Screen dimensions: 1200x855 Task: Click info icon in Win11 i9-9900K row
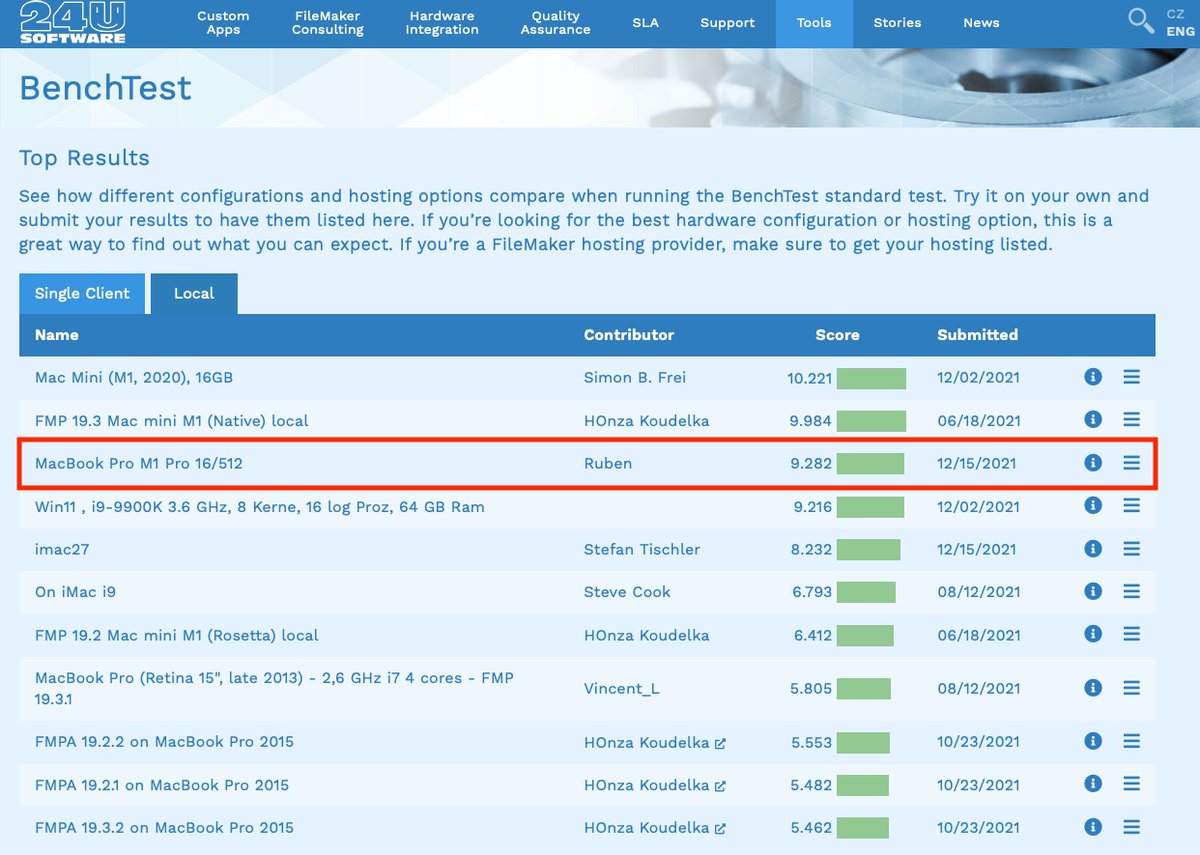point(1093,506)
